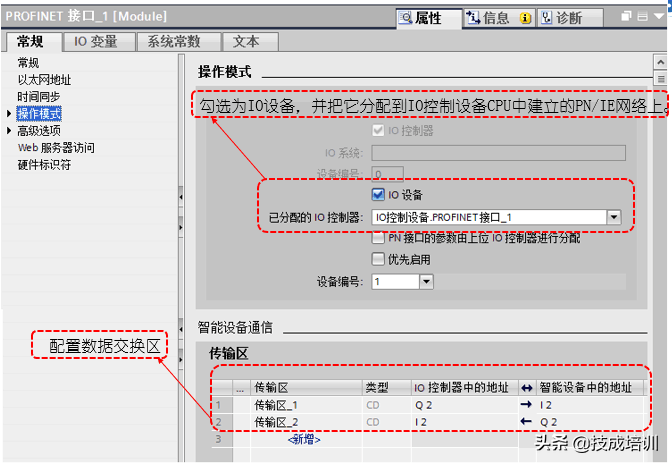Click the scroll up arrow of the vertical scrollbar
672x465 pixels.
coord(660,63)
